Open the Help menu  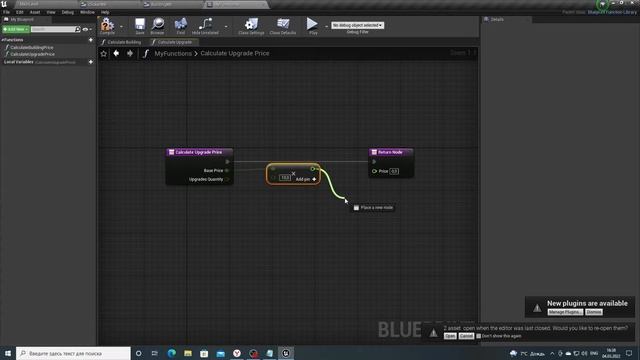tap(105, 12)
